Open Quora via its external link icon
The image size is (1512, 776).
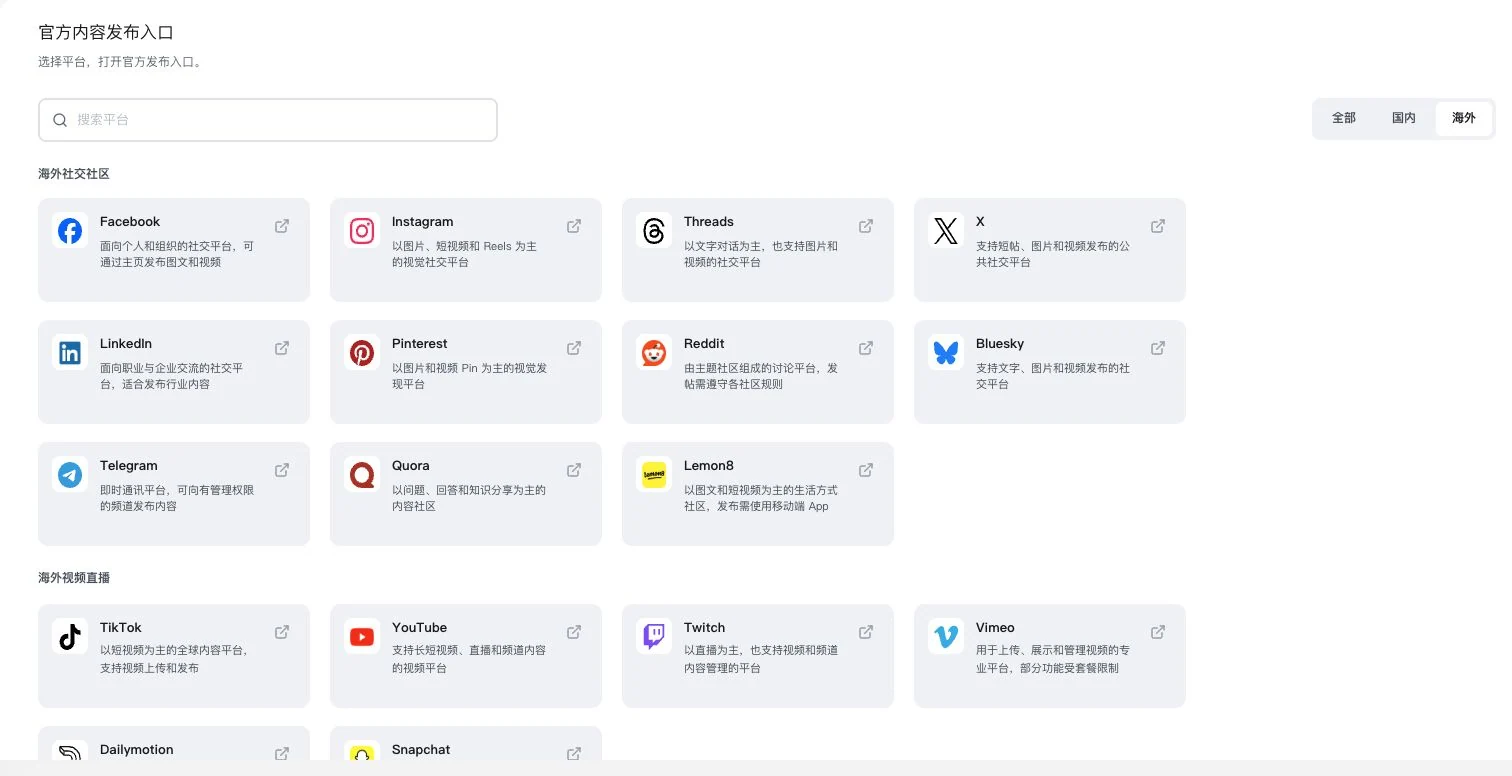coord(574,470)
